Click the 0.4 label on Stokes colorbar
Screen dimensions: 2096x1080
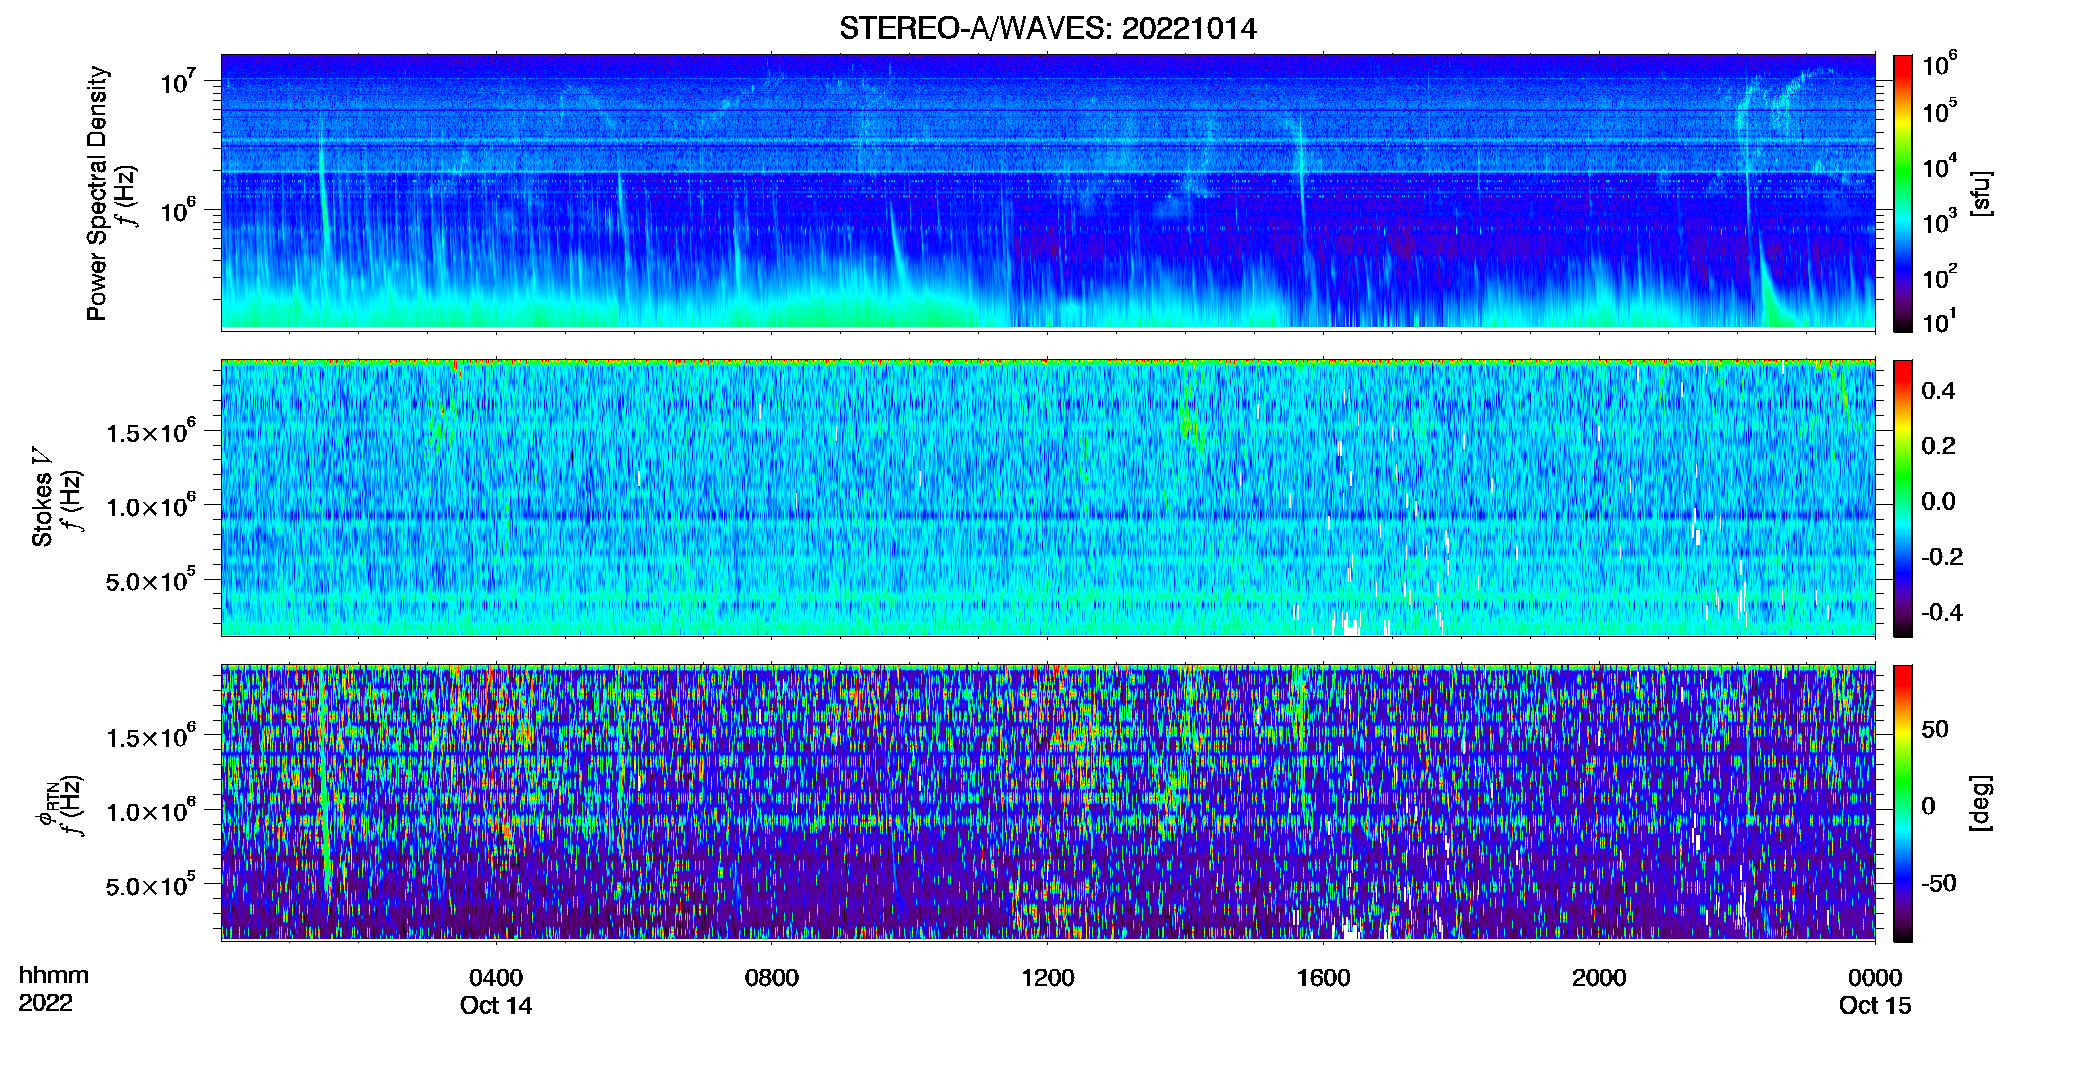pos(1938,391)
